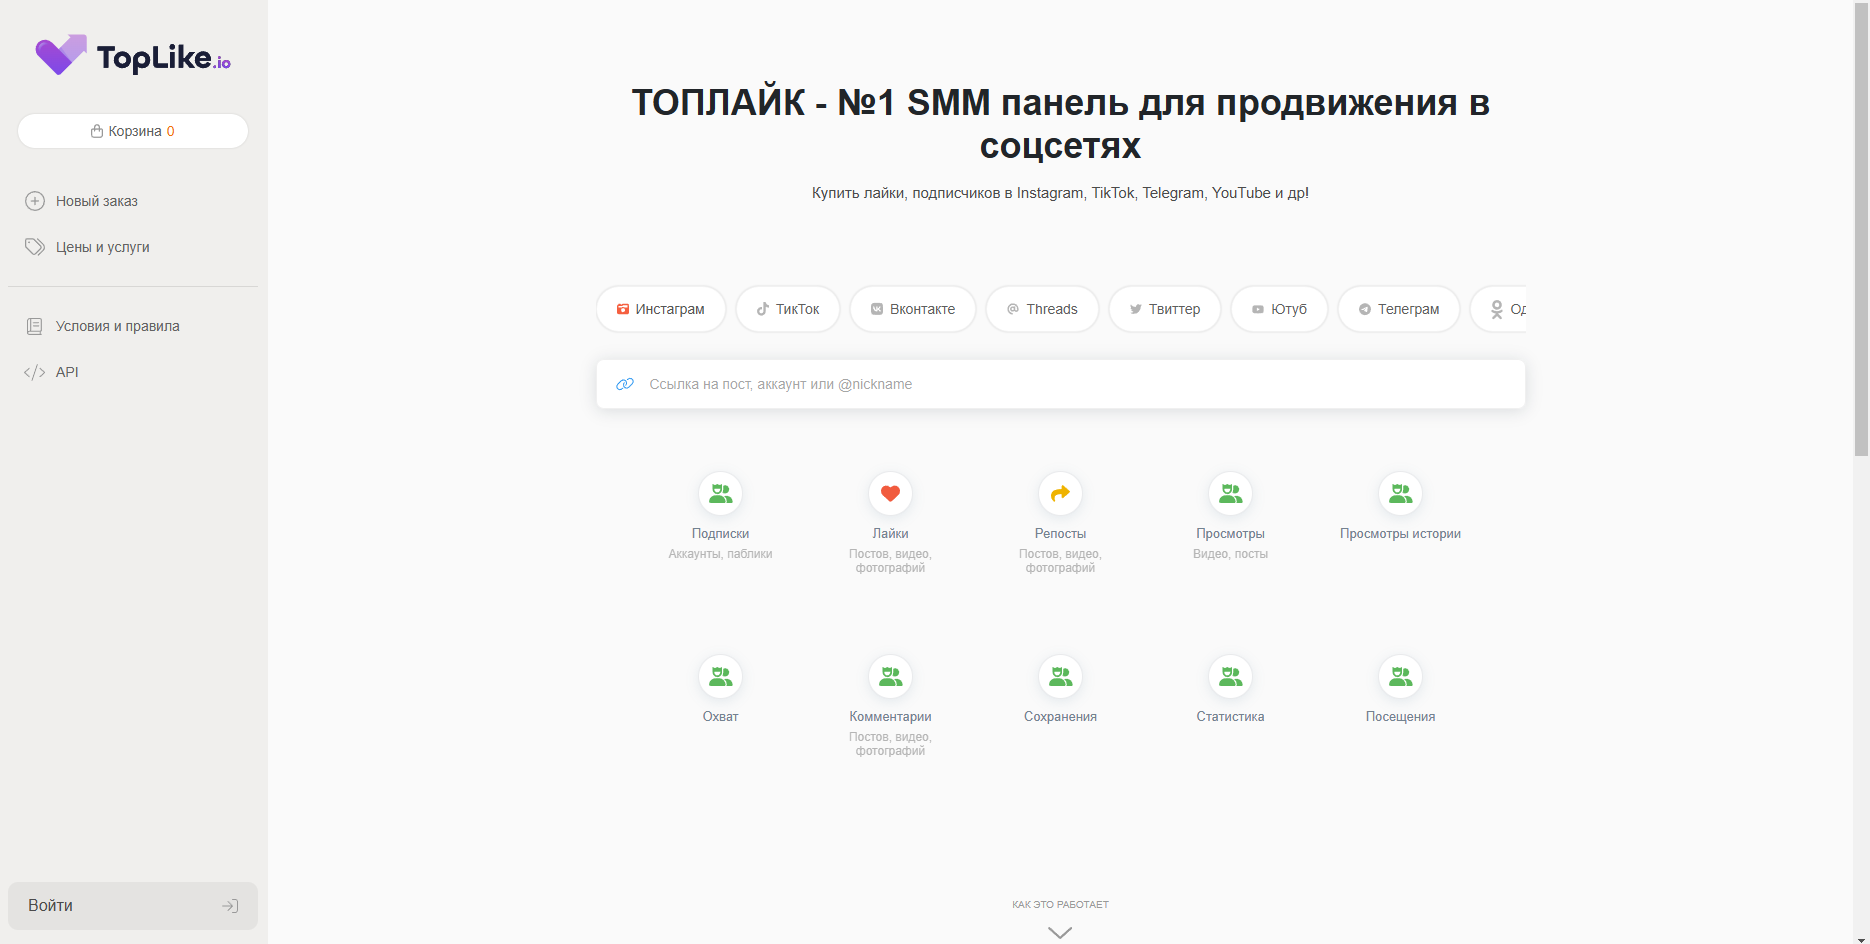Select the Твиттер network tab
The width and height of the screenshot is (1870, 944).
tap(1165, 309)
